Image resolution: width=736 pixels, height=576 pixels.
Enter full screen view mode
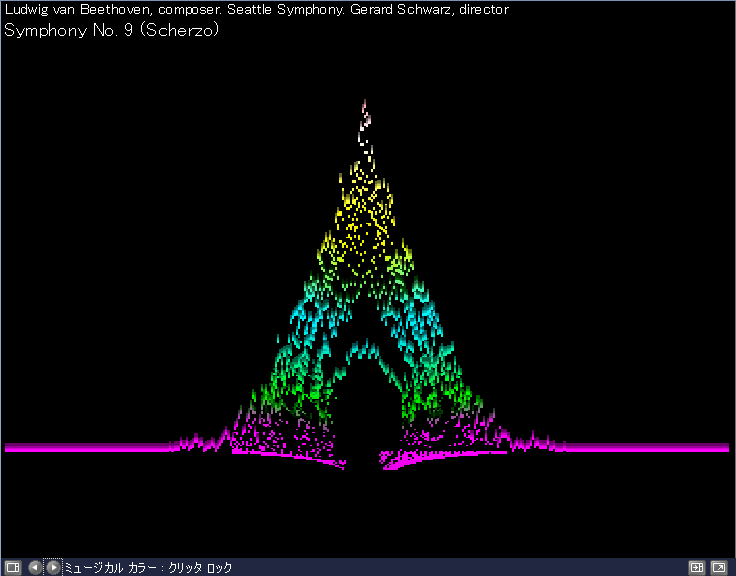pos(718,567)
